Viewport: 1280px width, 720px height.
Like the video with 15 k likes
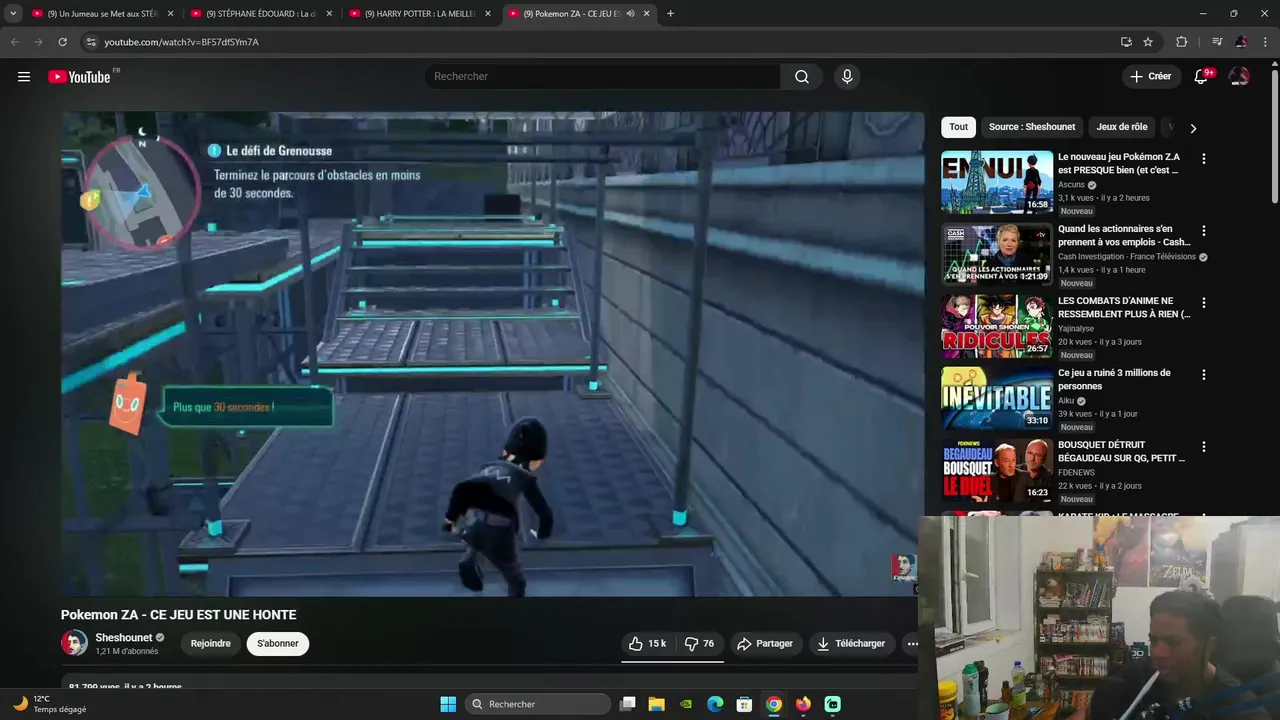pos(647,644)
